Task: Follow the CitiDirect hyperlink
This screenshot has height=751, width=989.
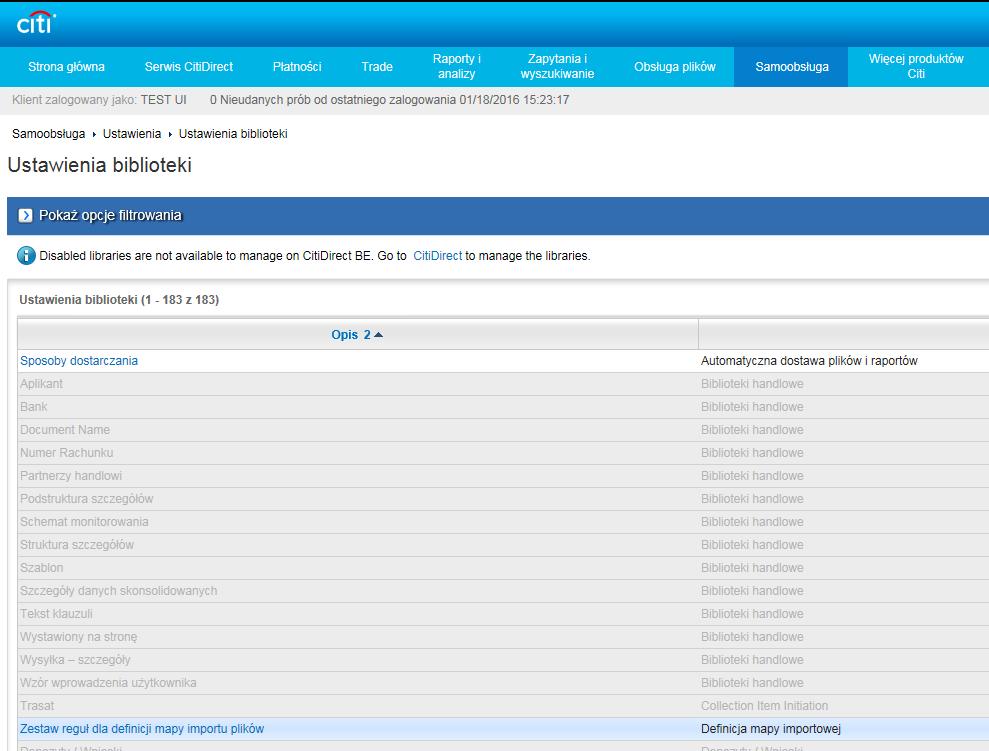Action: point(438,256)
